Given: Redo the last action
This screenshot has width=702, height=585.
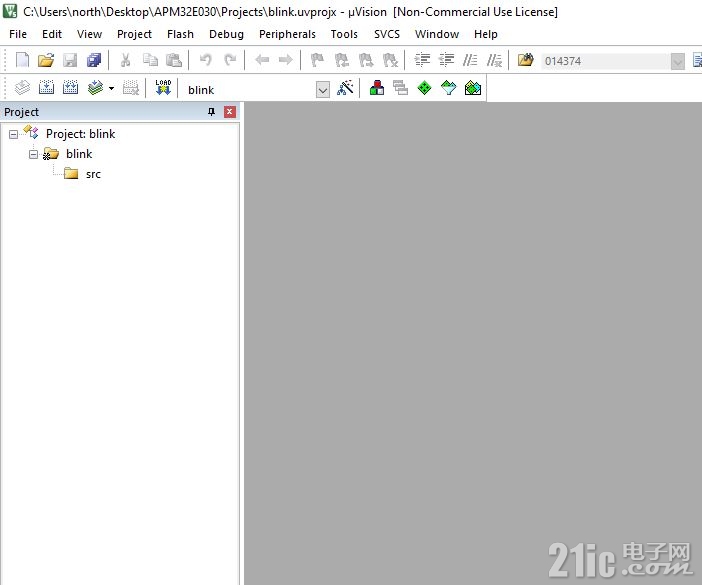Looking at the screenshot, I should (230, 60).
